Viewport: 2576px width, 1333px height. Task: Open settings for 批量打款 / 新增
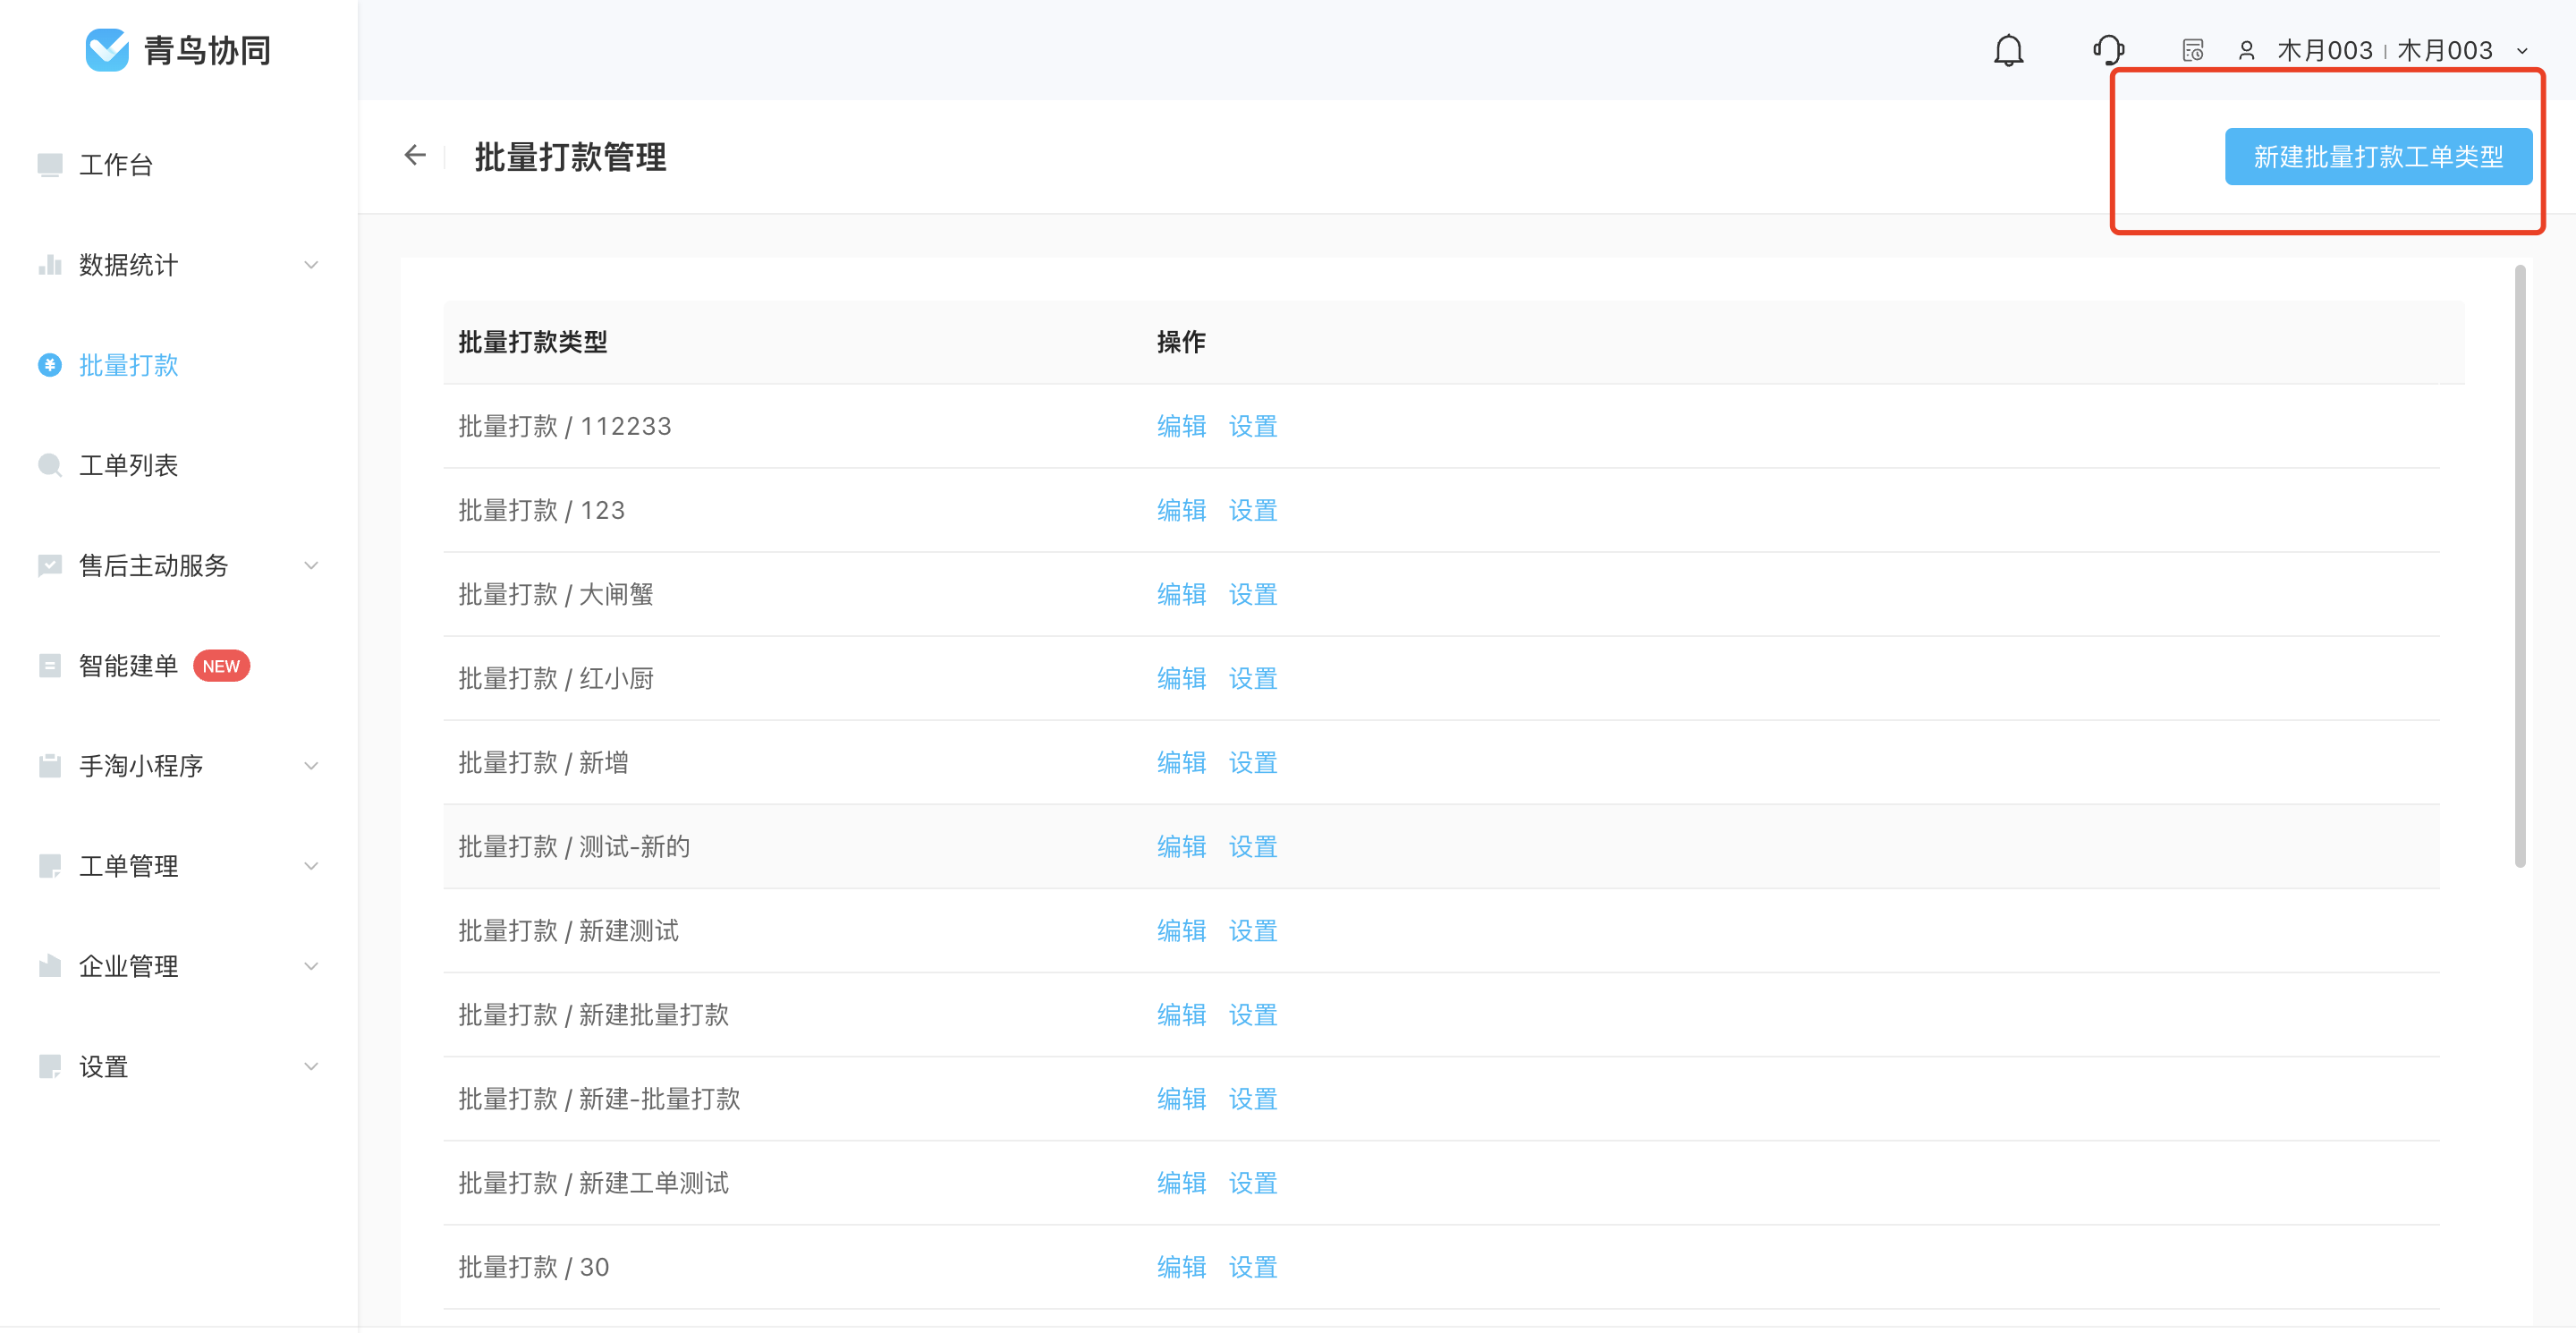(x=1253, y=762)
